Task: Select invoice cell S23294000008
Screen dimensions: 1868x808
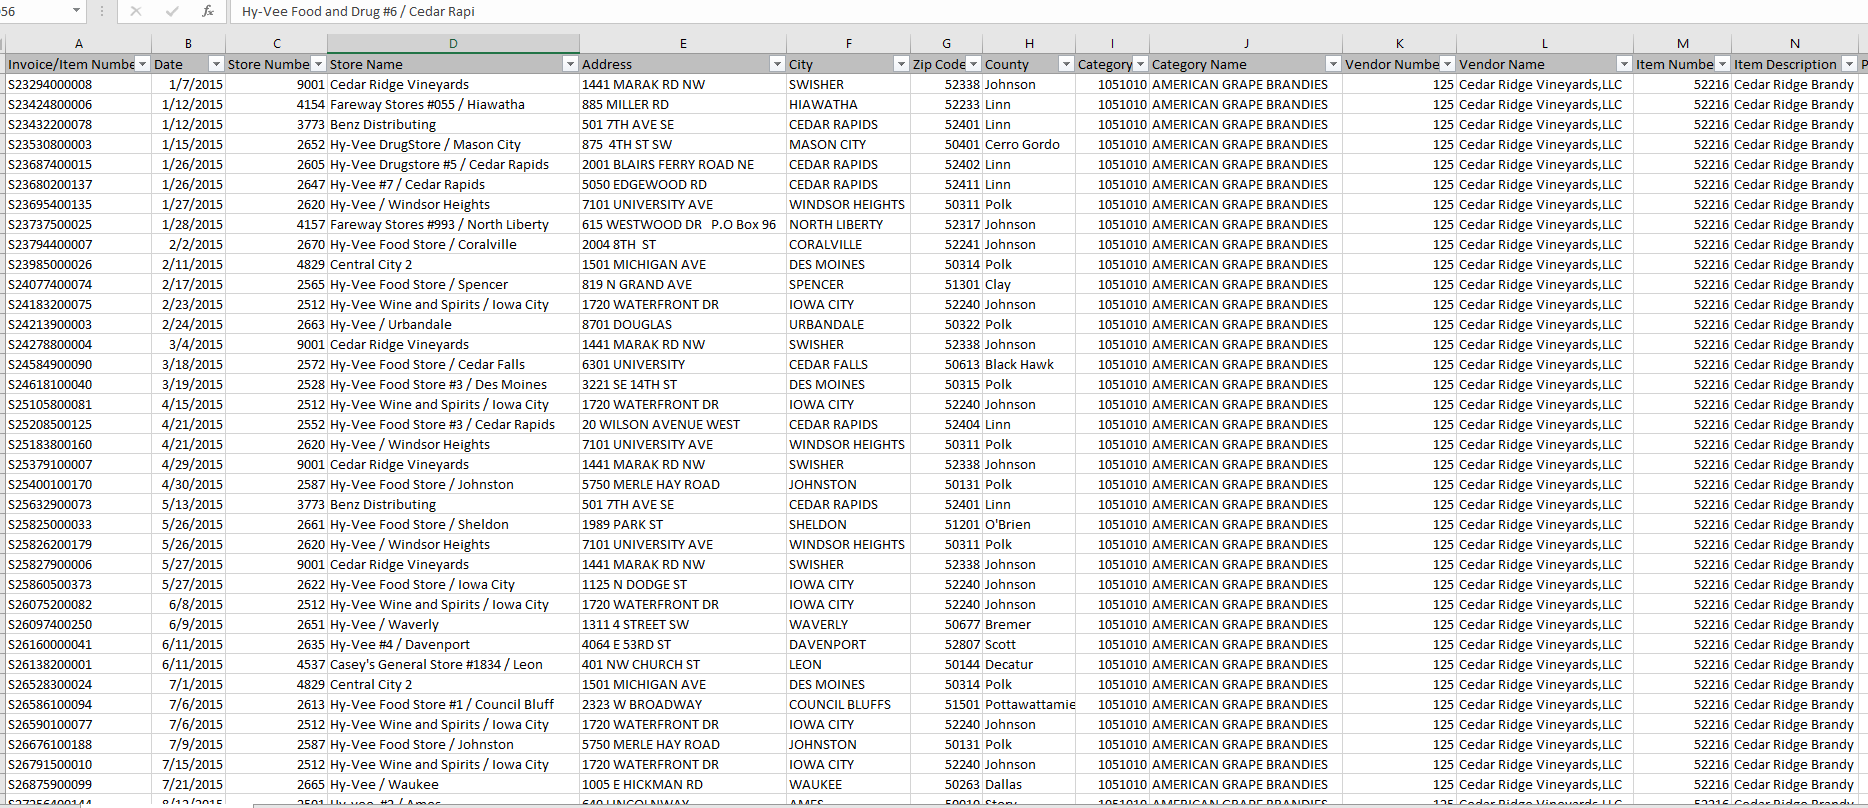Action: pos(79,84)
